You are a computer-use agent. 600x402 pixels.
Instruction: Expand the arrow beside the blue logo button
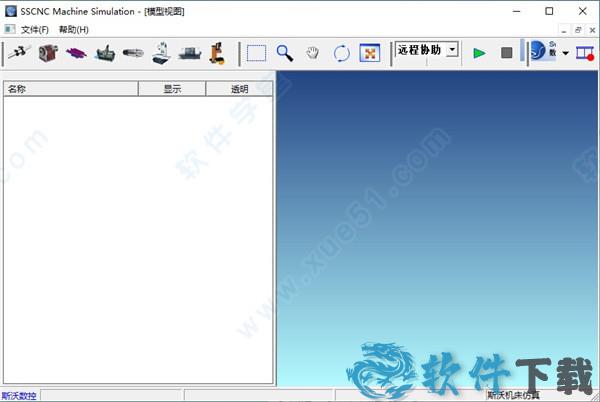point(566,53)
